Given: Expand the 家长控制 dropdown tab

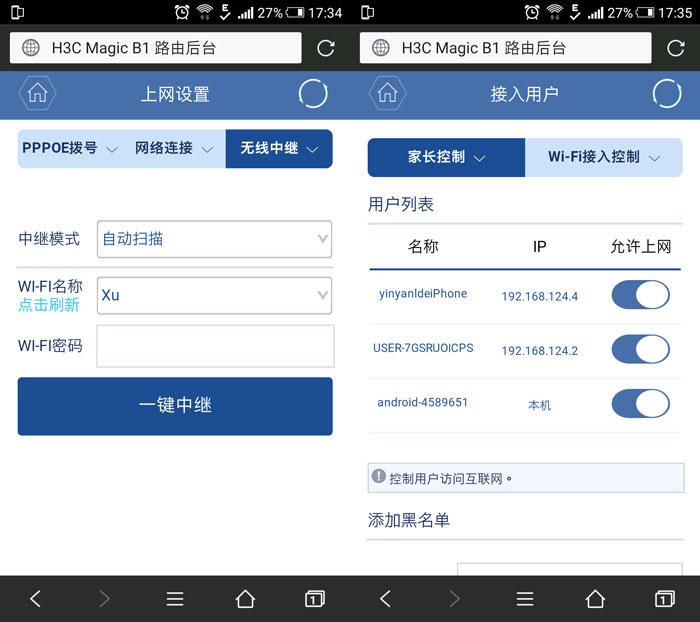Looking at the screenshot, I should tap(446, 157).
